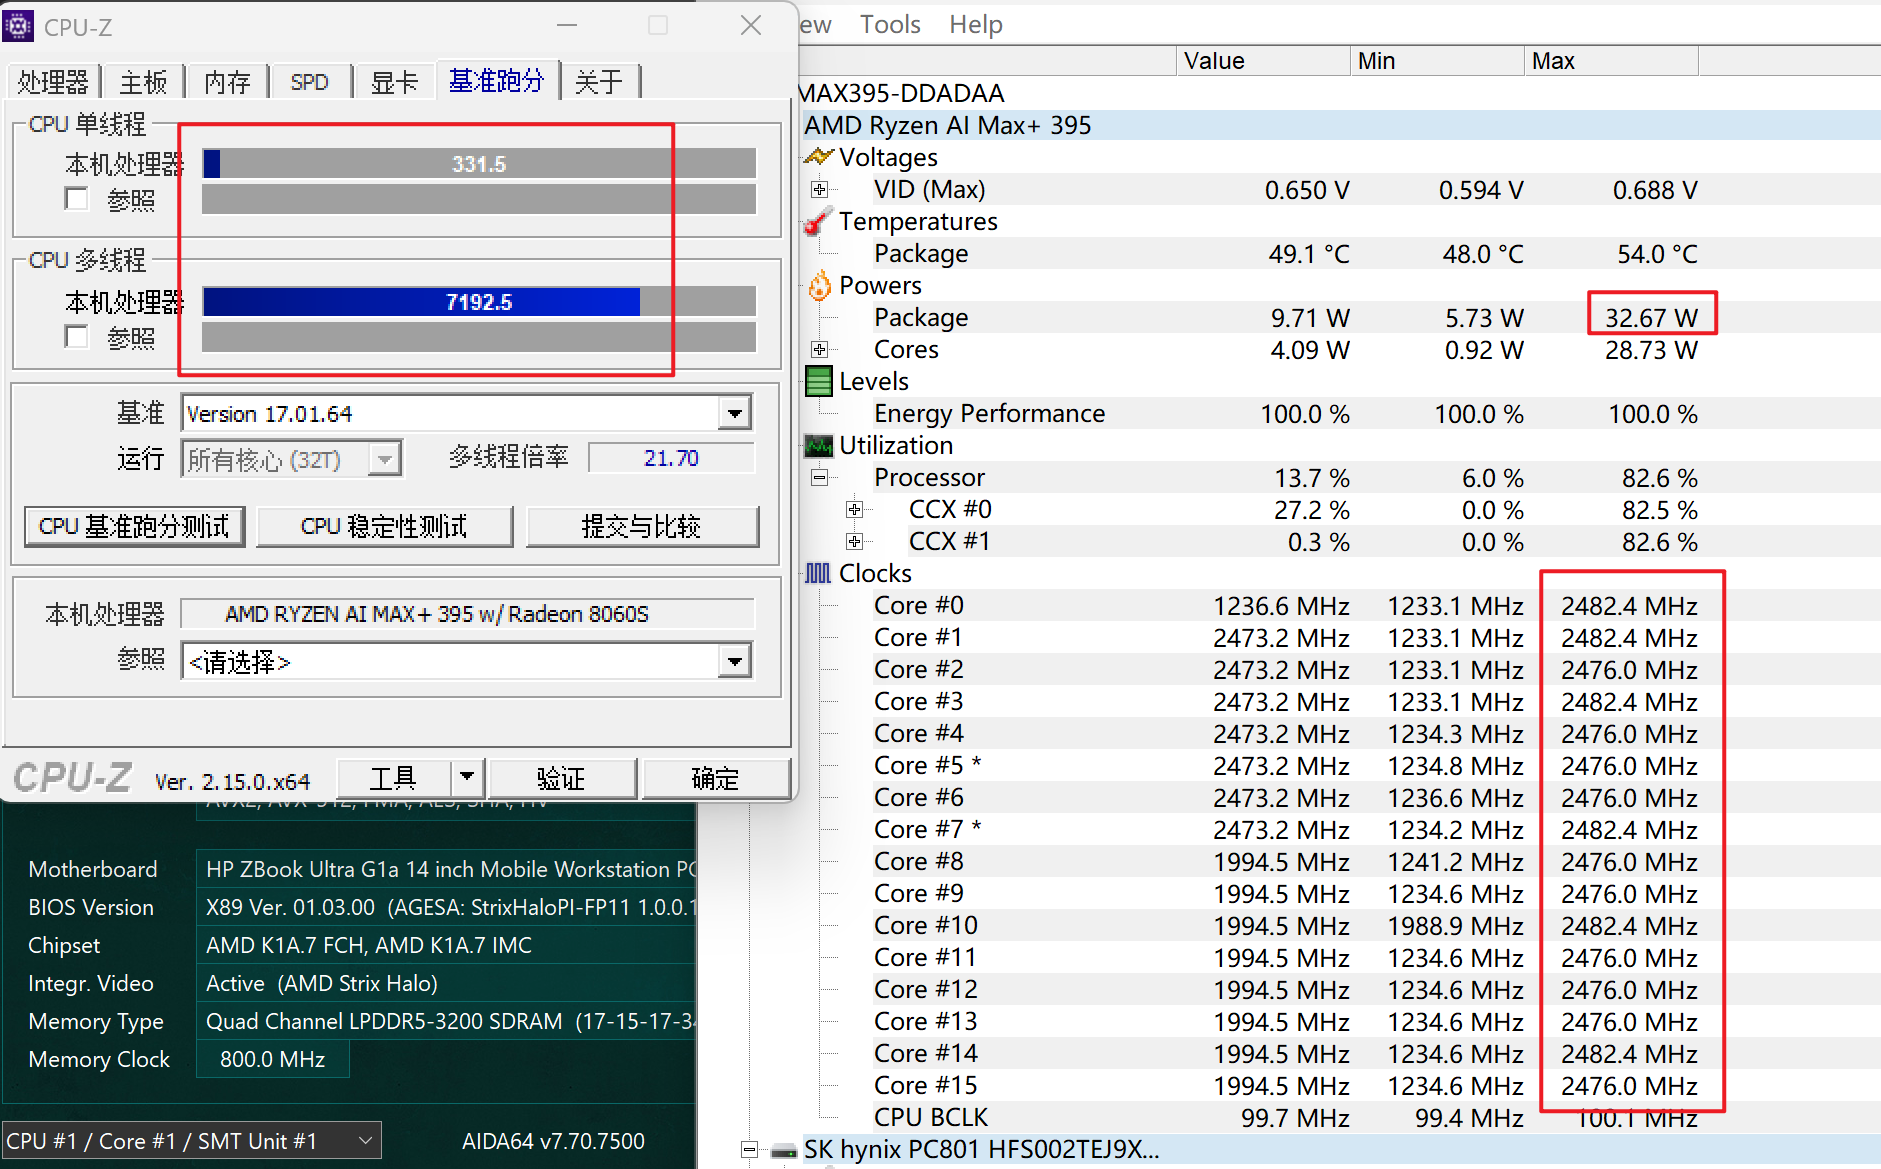Enable the 参照 checkbox under CPU 多线程
Viewport: 1881px width, 1169px height.
coord(77,337)
